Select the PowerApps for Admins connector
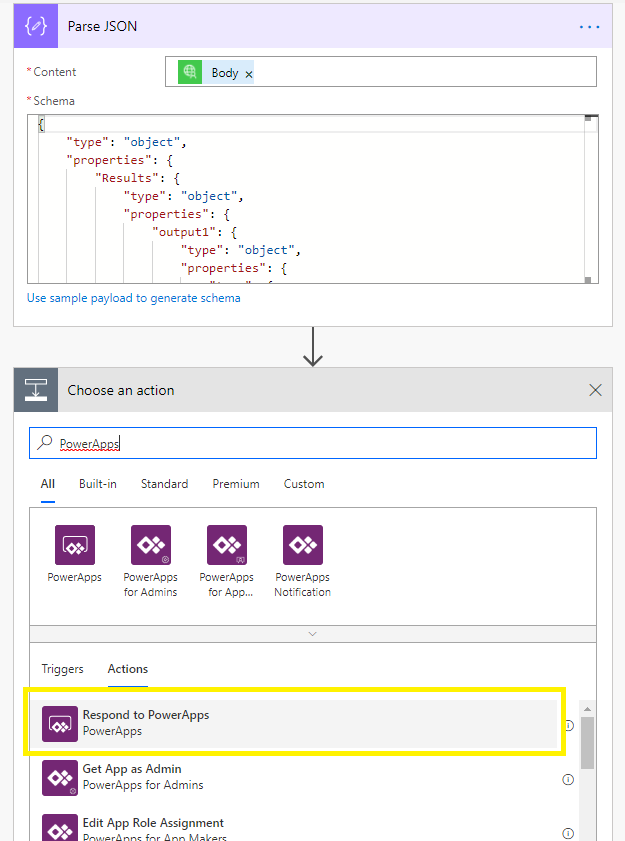Image resolution: width=625 pixels, height=841 pixels. [150, 545]
